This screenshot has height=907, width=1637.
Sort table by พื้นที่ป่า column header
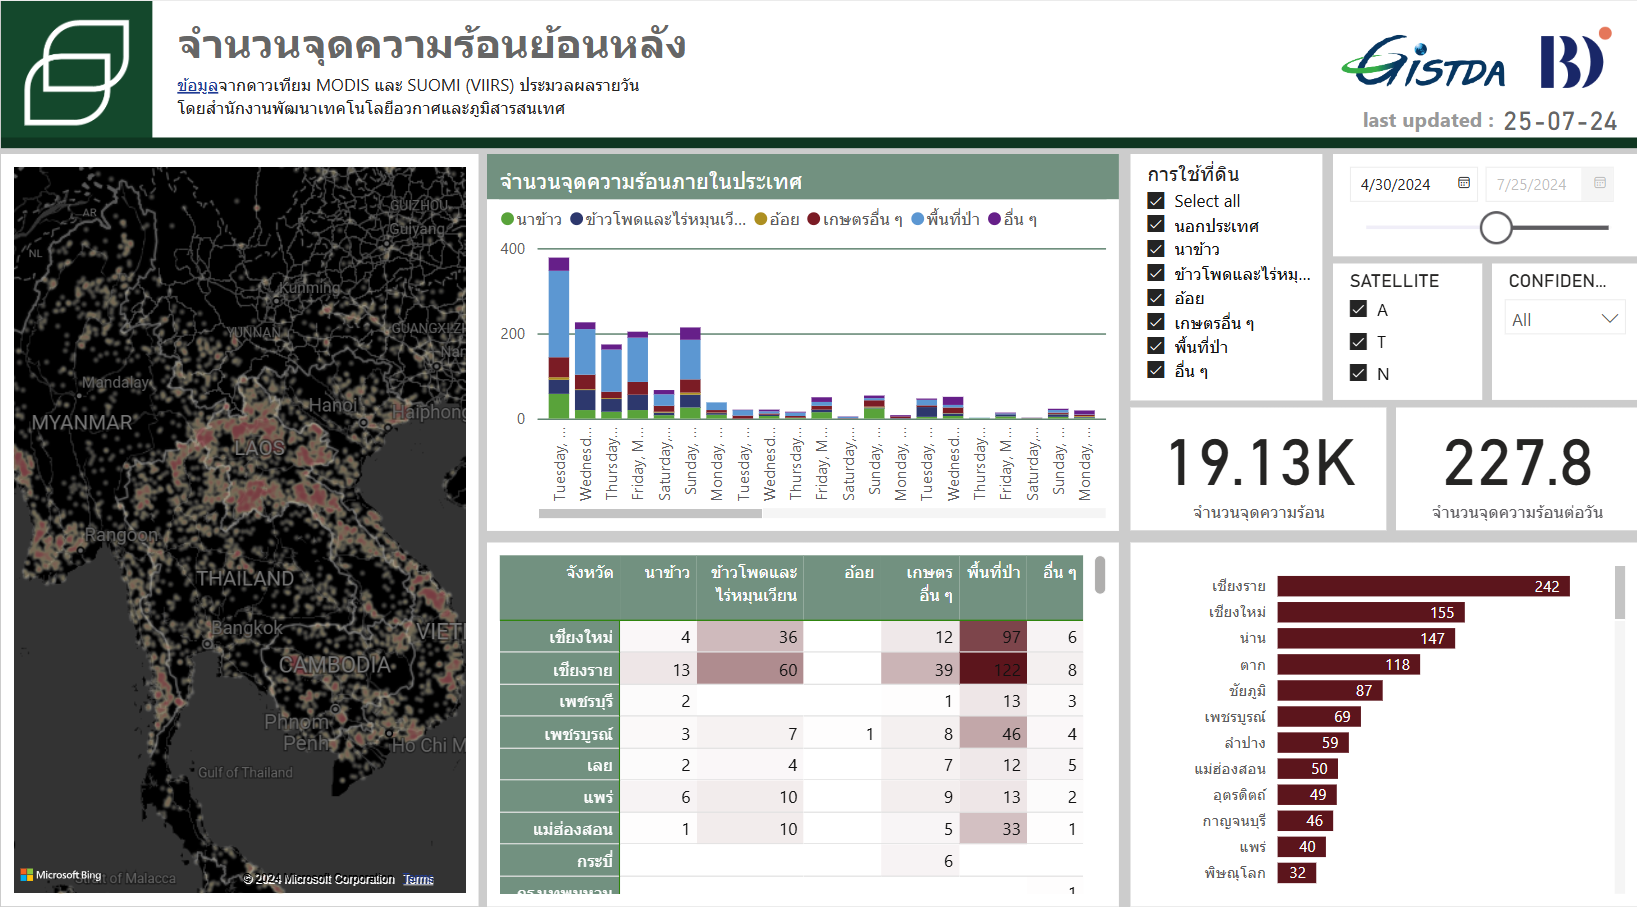click(993, 572)
